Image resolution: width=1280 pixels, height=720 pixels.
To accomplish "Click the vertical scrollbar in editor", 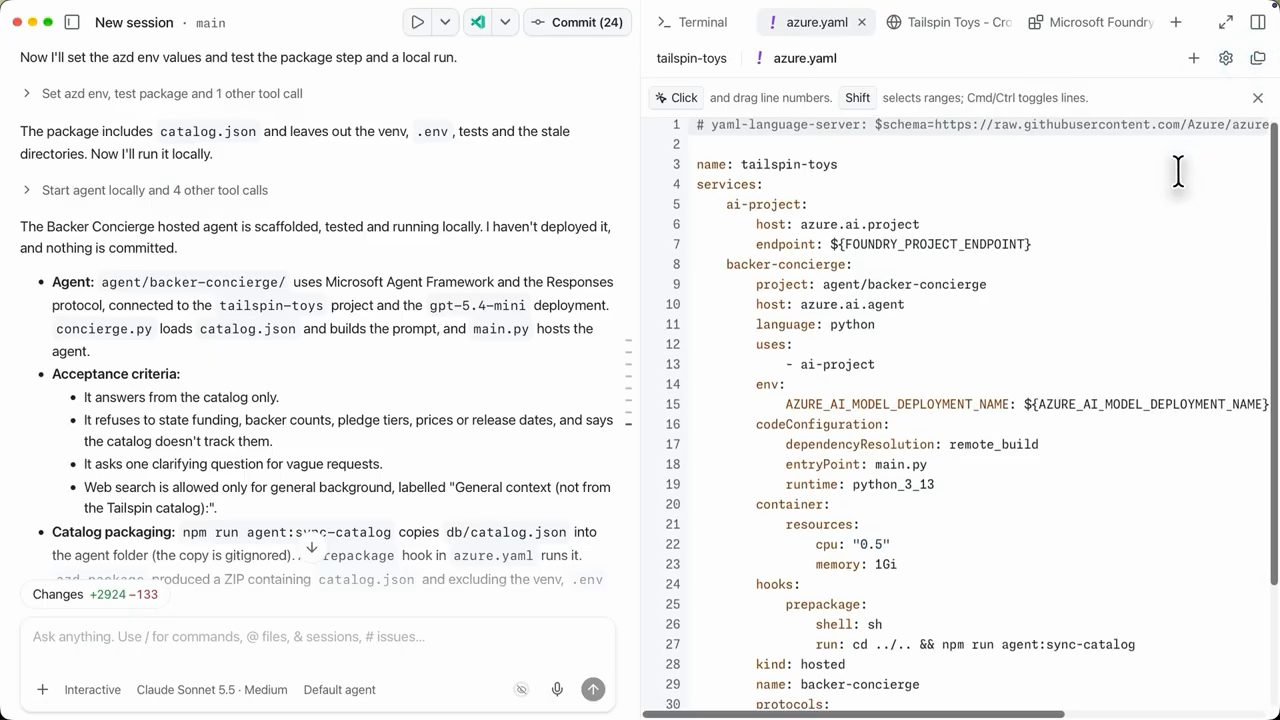I will pos(1274,355).
